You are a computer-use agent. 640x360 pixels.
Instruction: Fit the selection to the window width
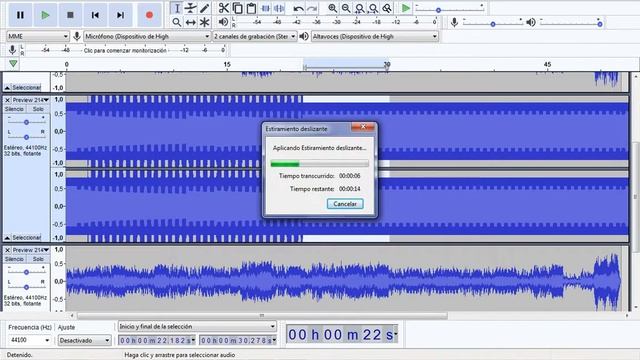360,8
